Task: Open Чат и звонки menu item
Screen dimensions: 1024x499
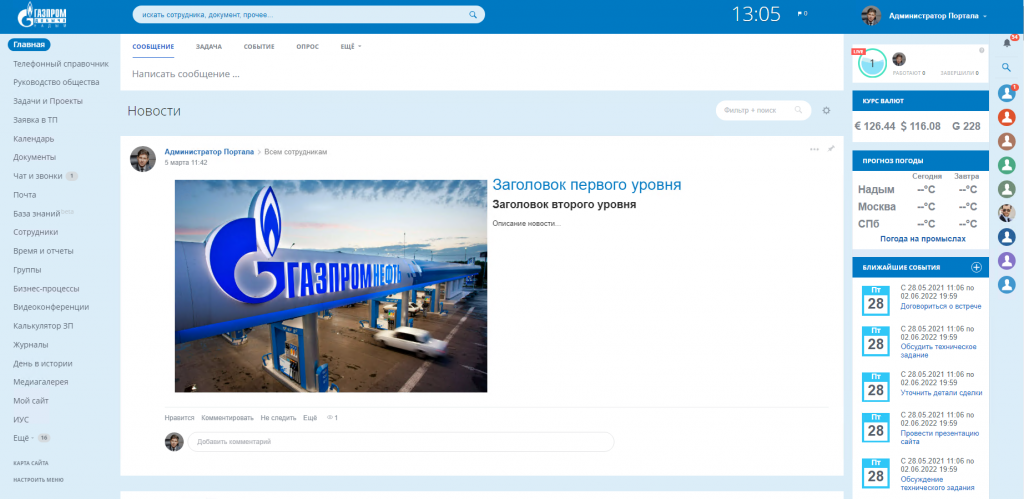Action: (38, 176)
